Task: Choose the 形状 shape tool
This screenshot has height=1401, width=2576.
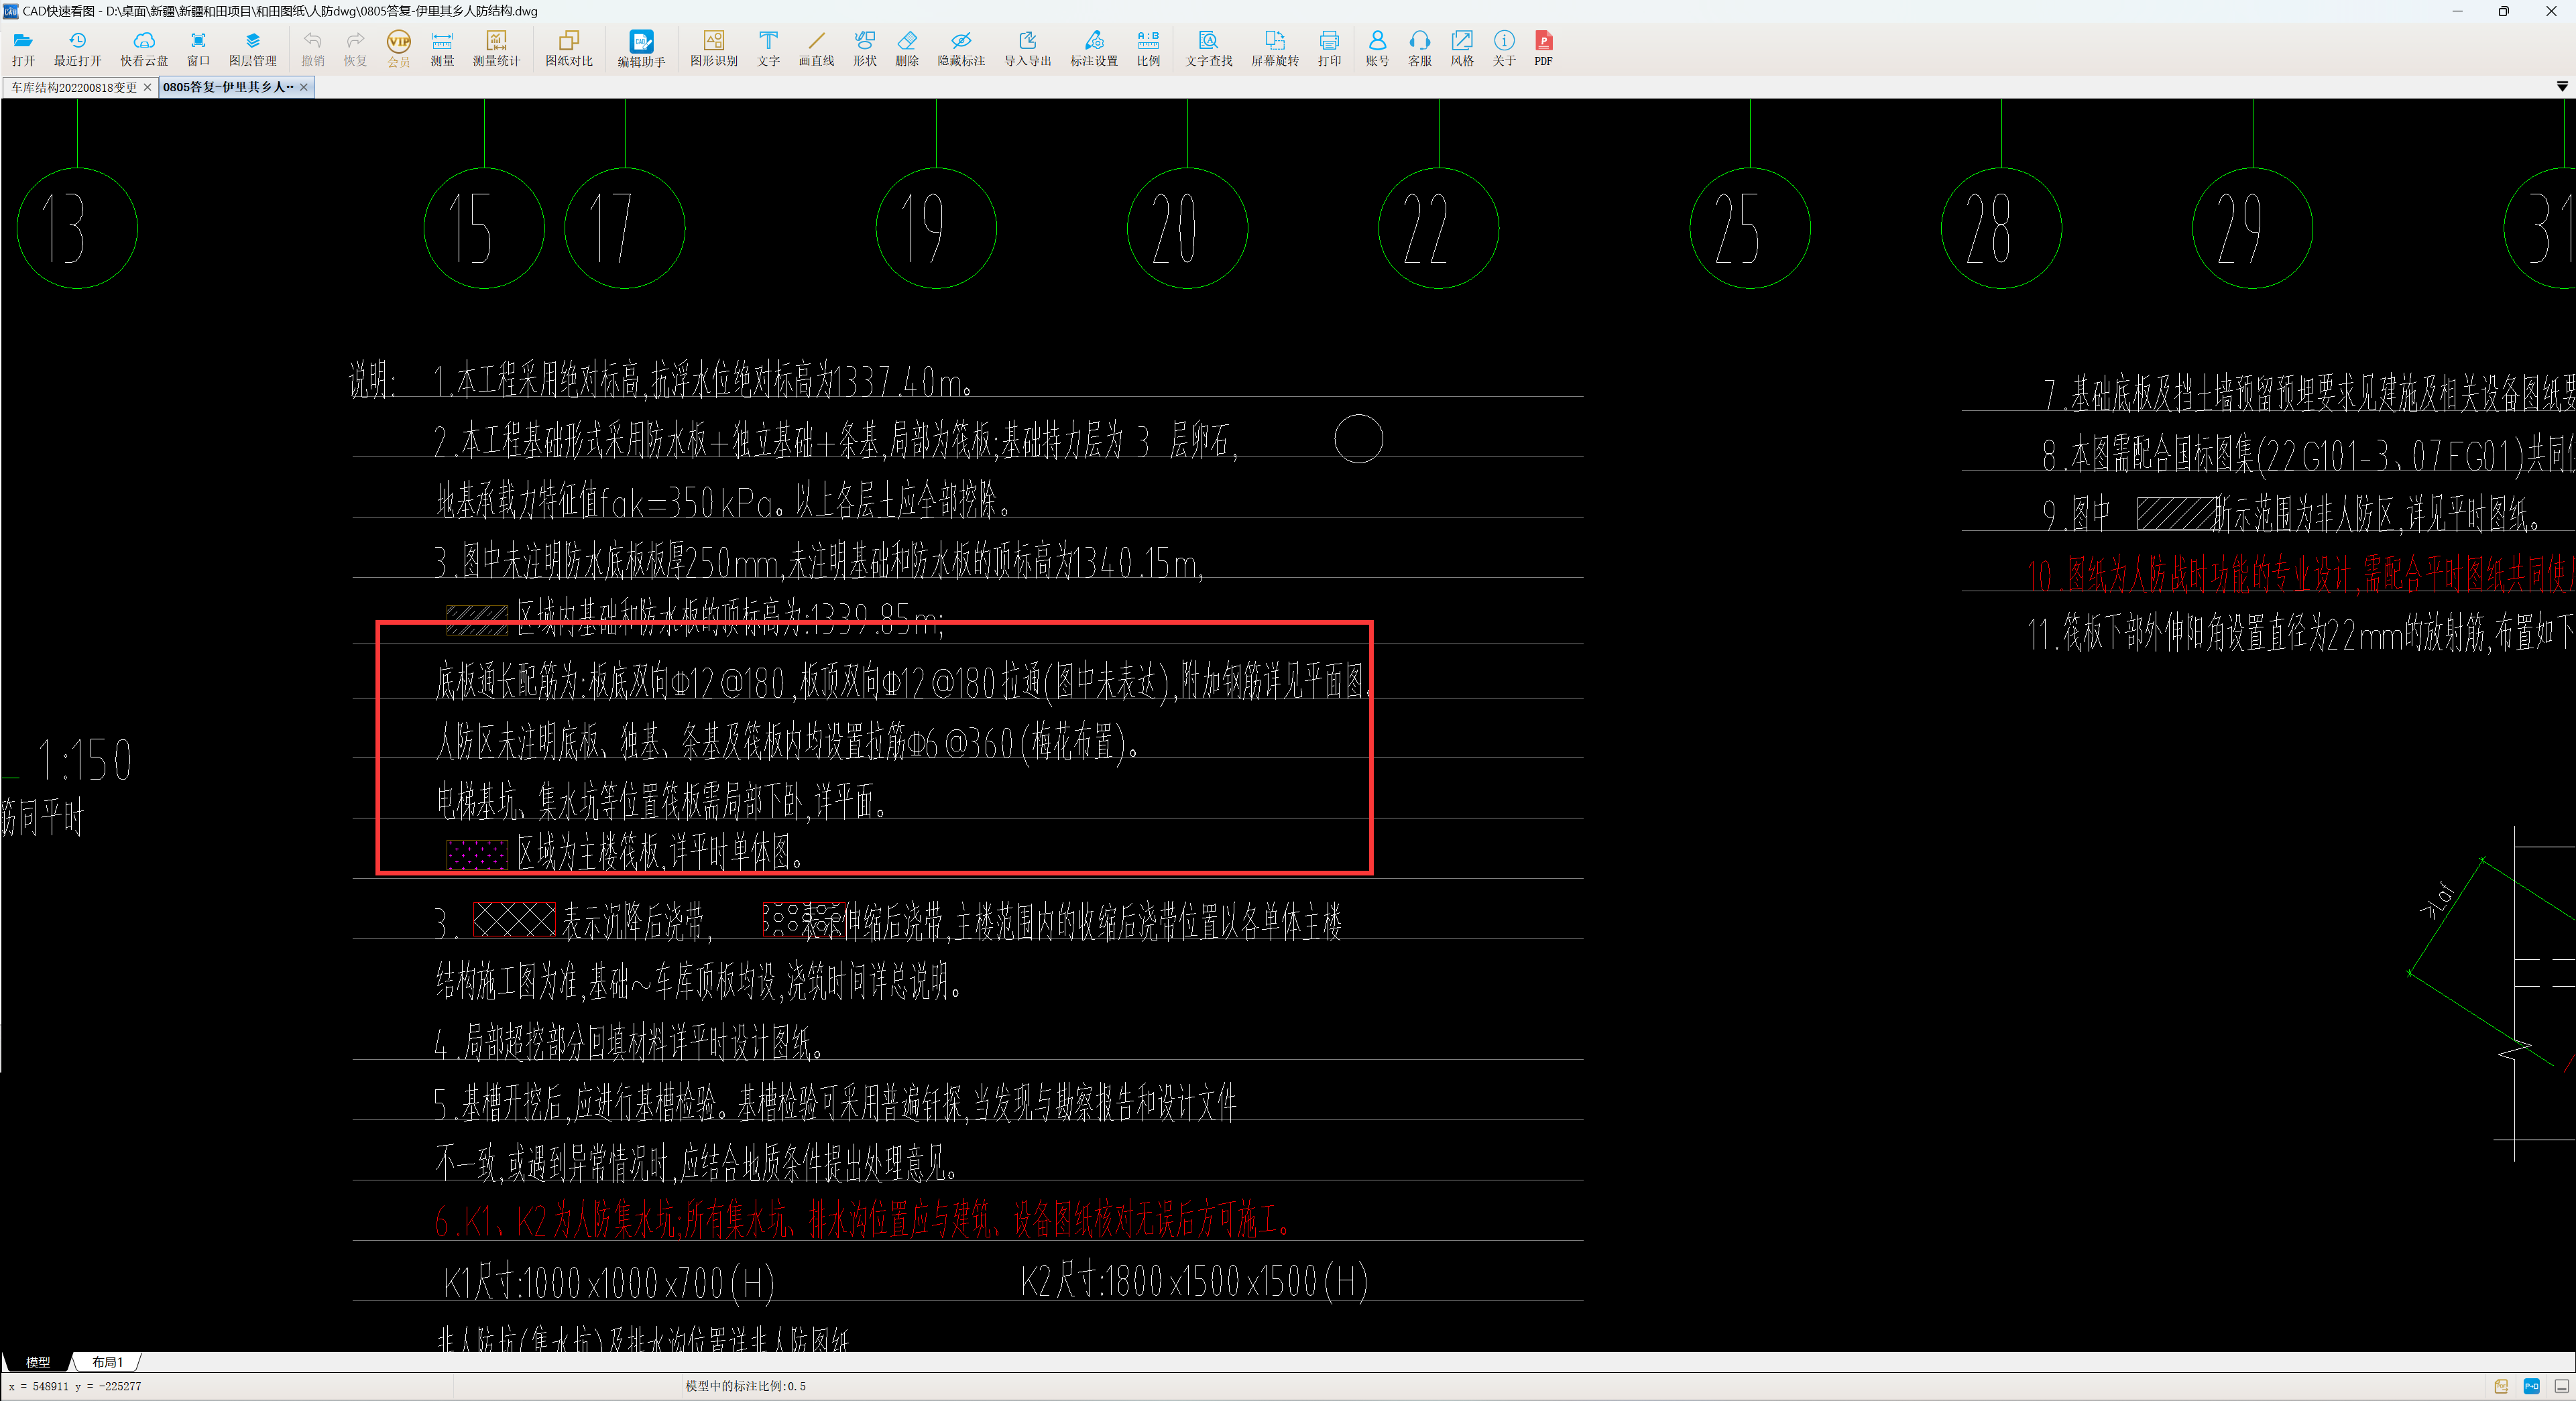Action: point(864,48)
